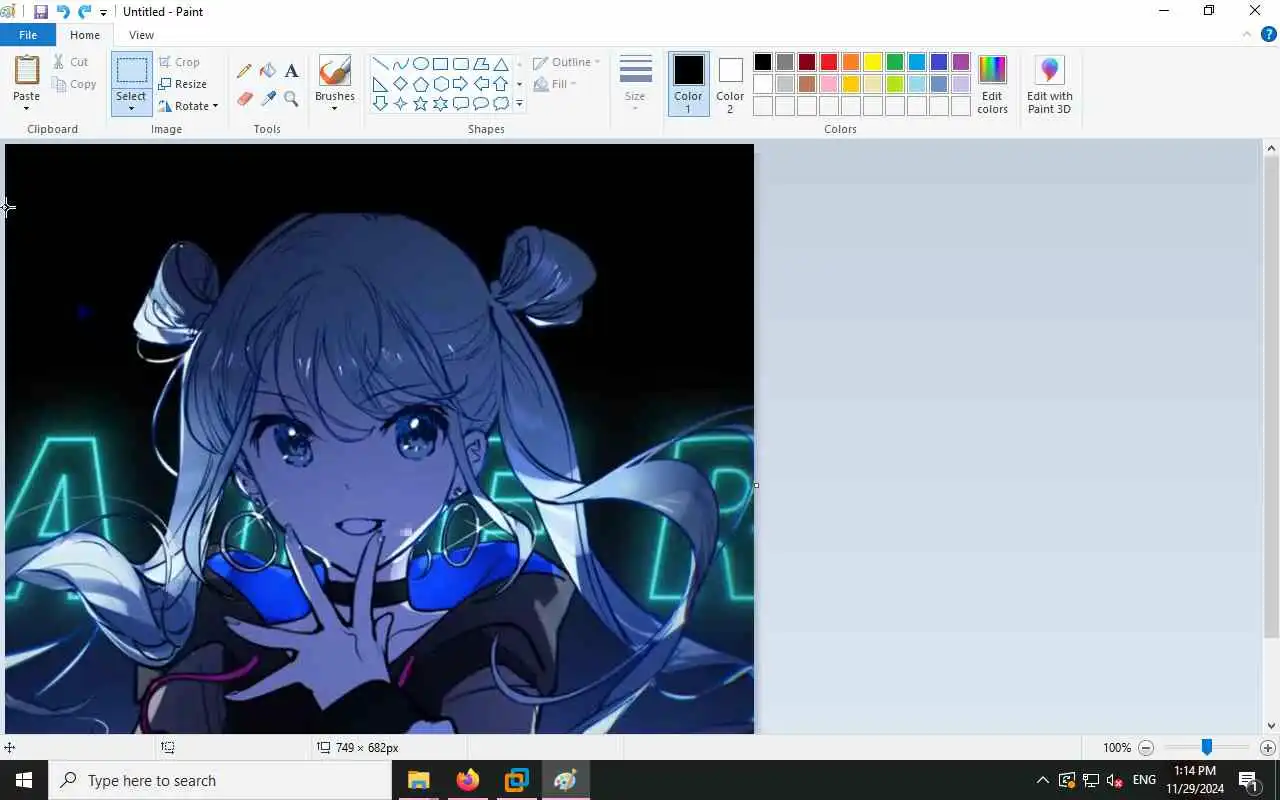Click the Paste clipboard icon
Viewport: 1280px width, 800px height.
click(x=27, y=71)
